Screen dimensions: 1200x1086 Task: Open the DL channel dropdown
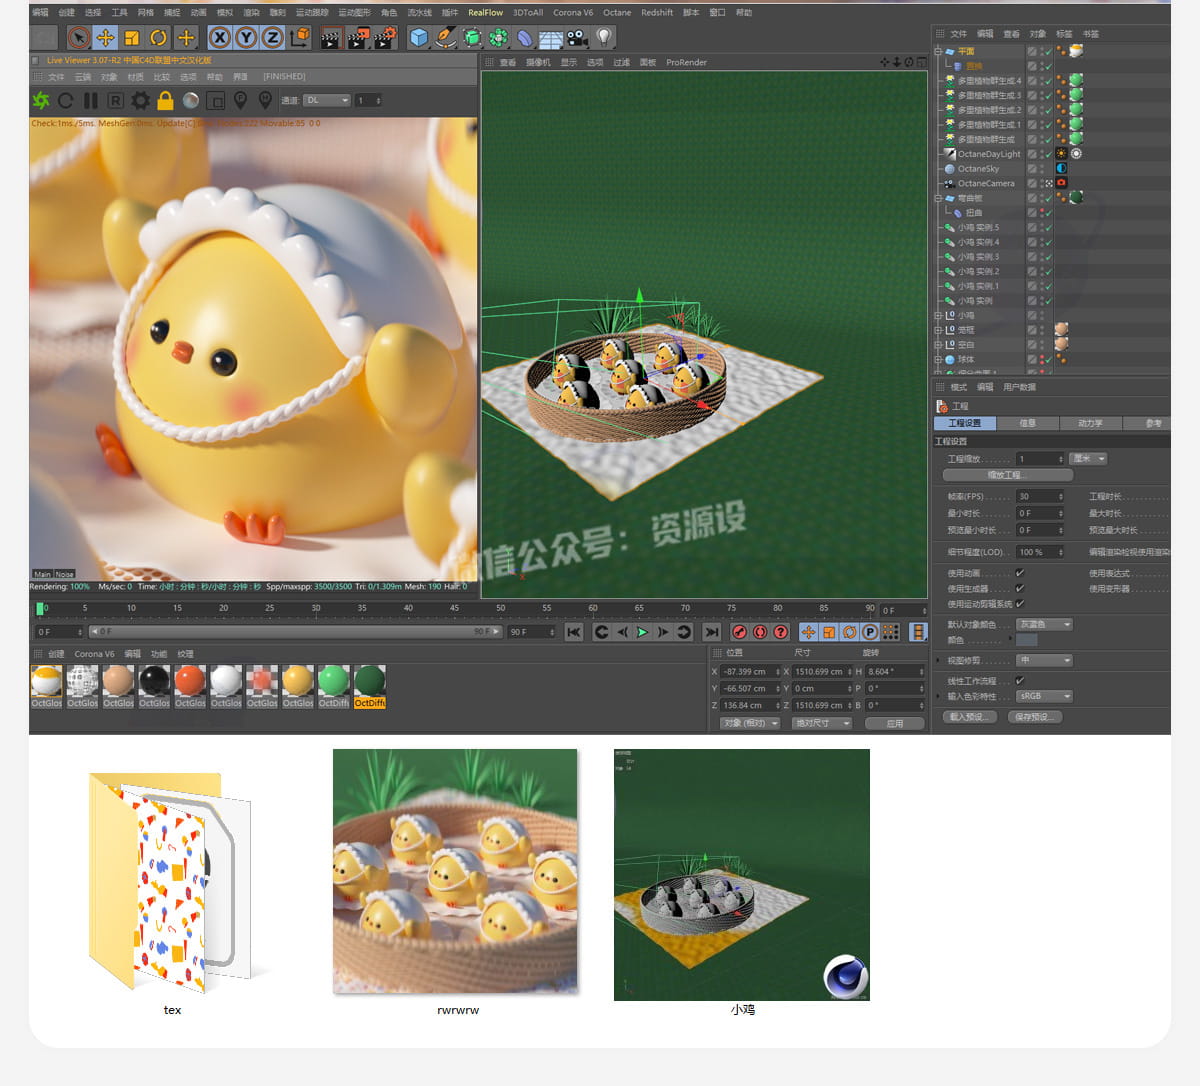coord(327,100)
